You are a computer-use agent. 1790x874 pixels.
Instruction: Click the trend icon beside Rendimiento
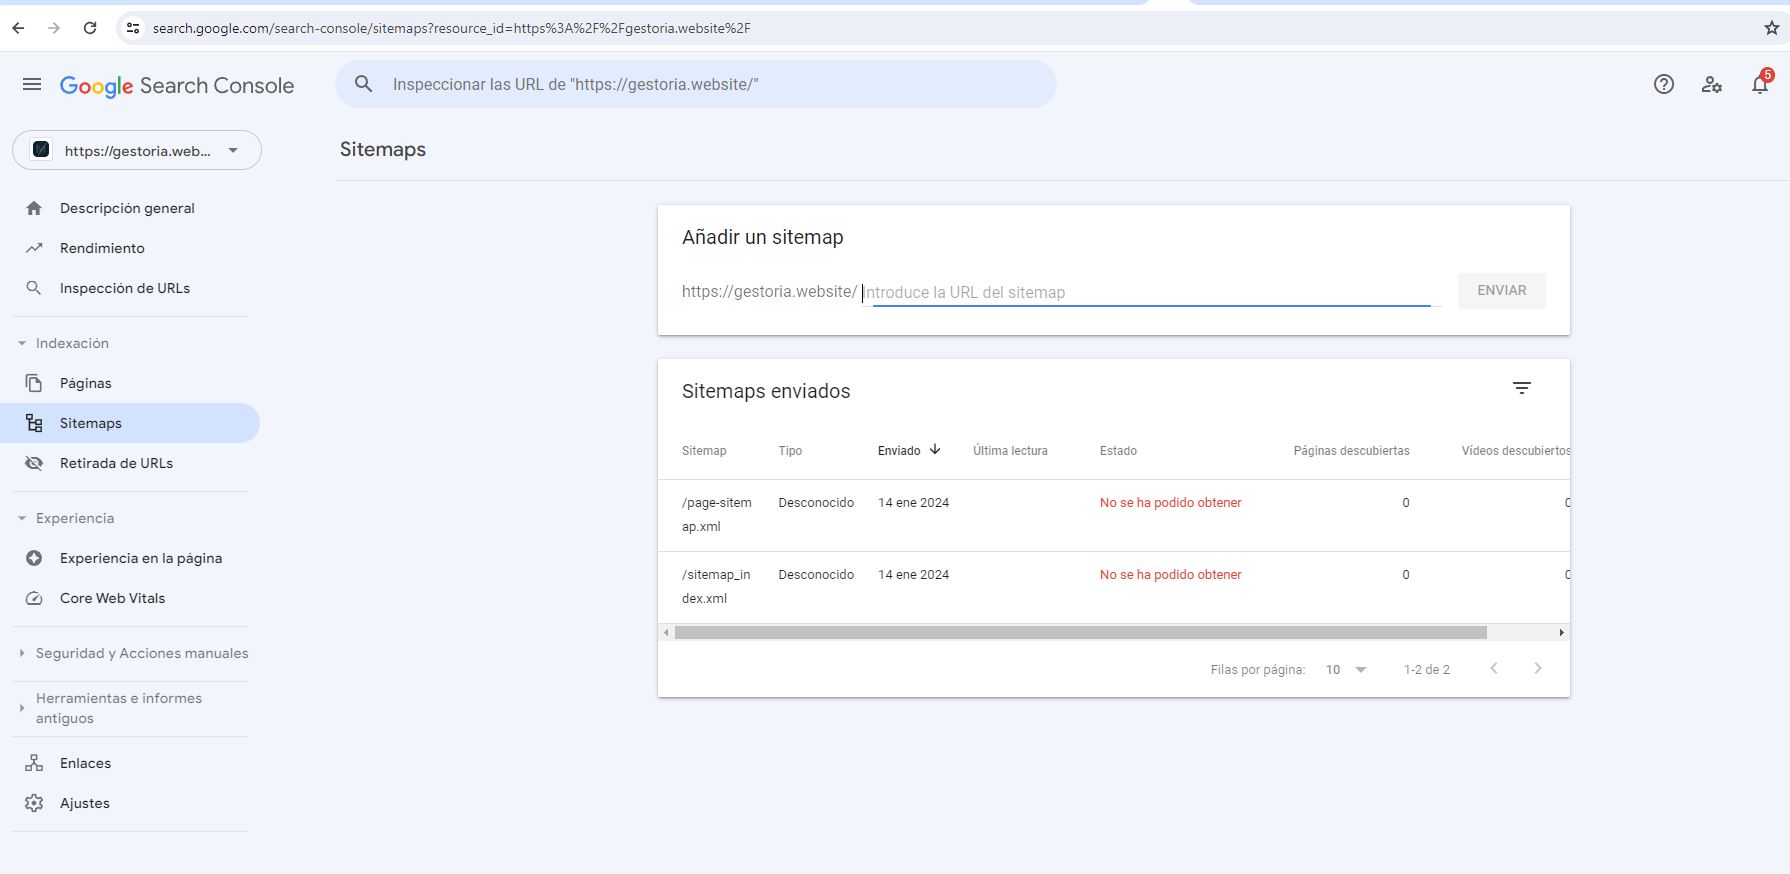pyautogui.click(x=34, y=248)
